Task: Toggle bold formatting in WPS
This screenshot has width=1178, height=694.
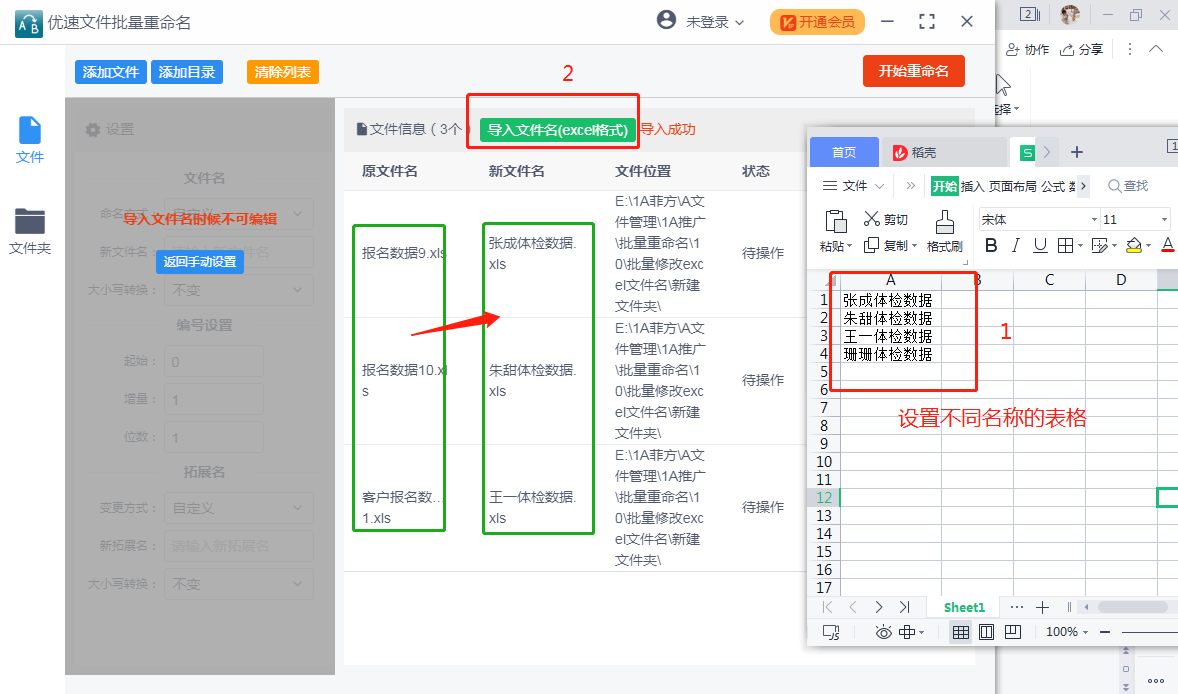Action: (991, 246)
